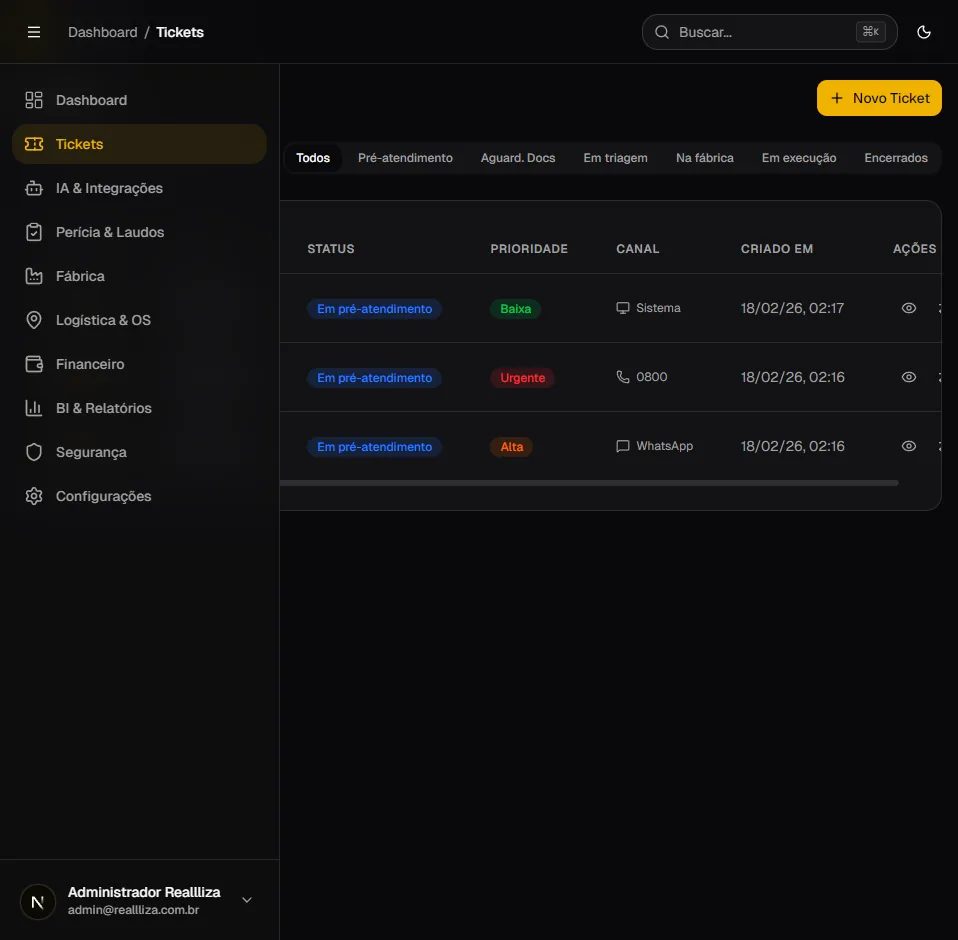Click the Alta priority badge
This screenshot has width=958, height=940.
point(511,447)
